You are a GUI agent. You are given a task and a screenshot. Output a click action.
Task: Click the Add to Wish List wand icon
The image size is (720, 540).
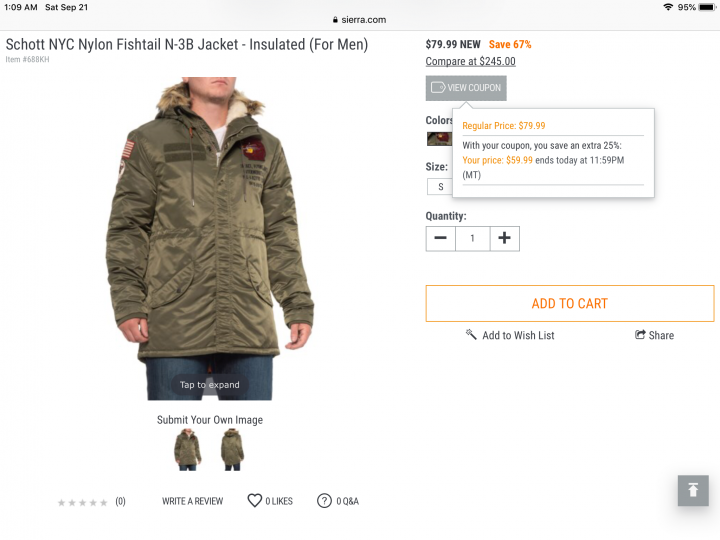471,334
